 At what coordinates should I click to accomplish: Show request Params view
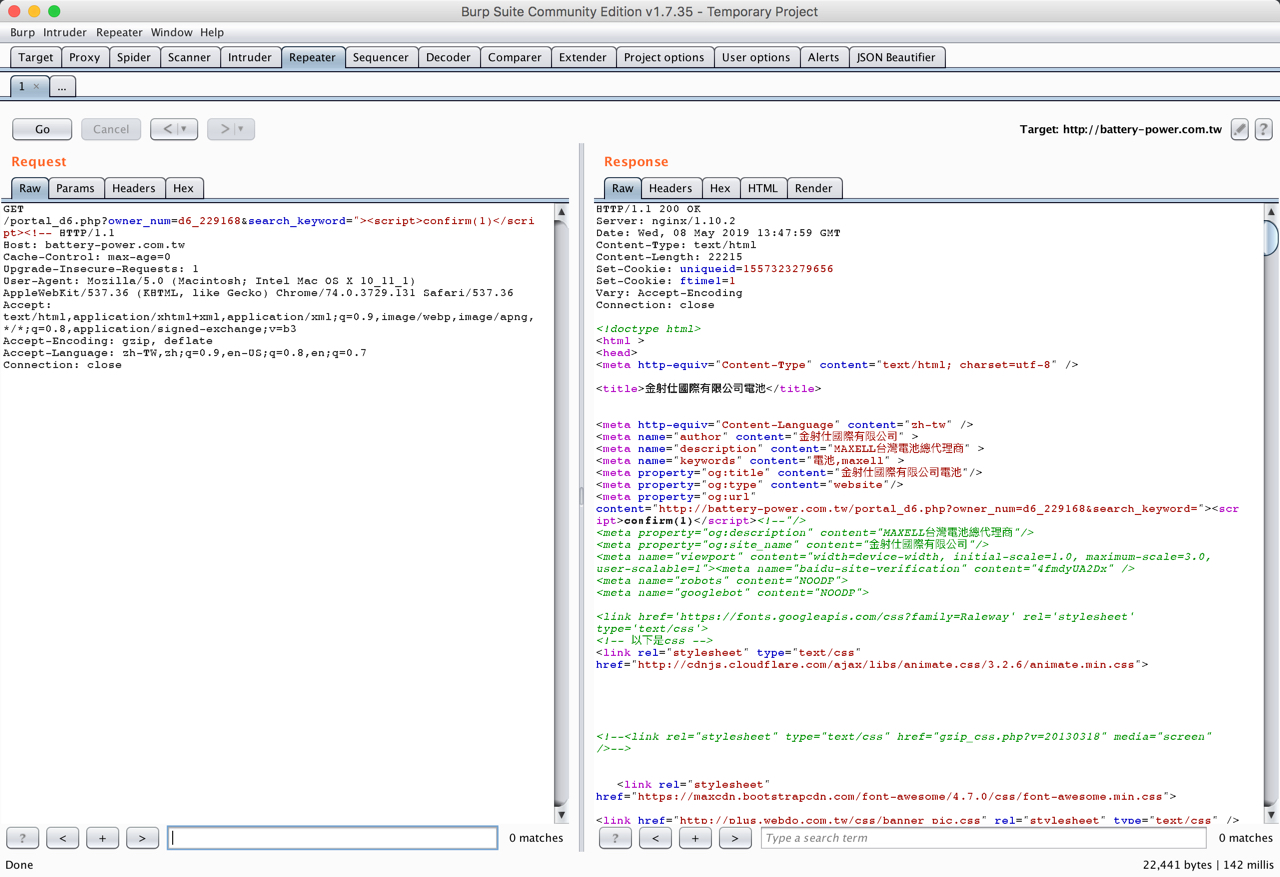(x=75, y=188)
